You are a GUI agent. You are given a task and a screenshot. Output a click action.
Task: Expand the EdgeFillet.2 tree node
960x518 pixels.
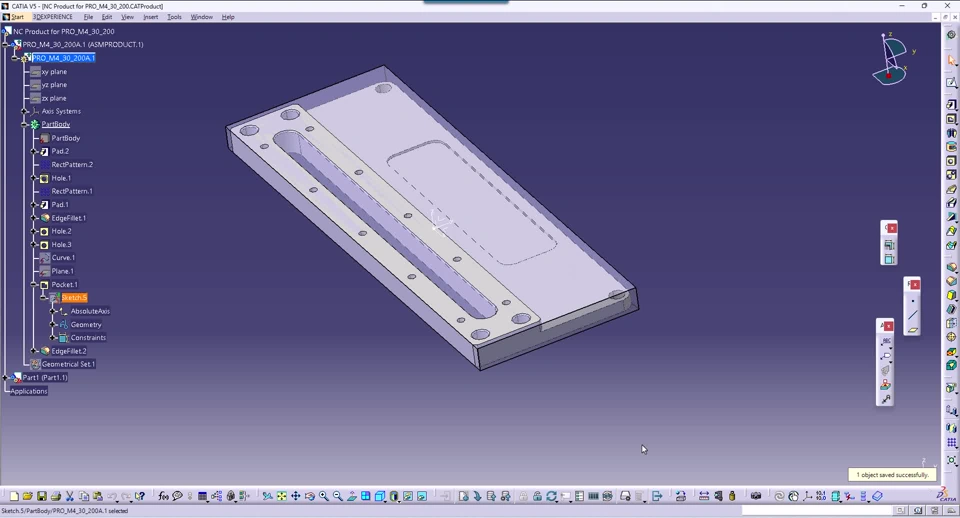click(x=34, y=351)
